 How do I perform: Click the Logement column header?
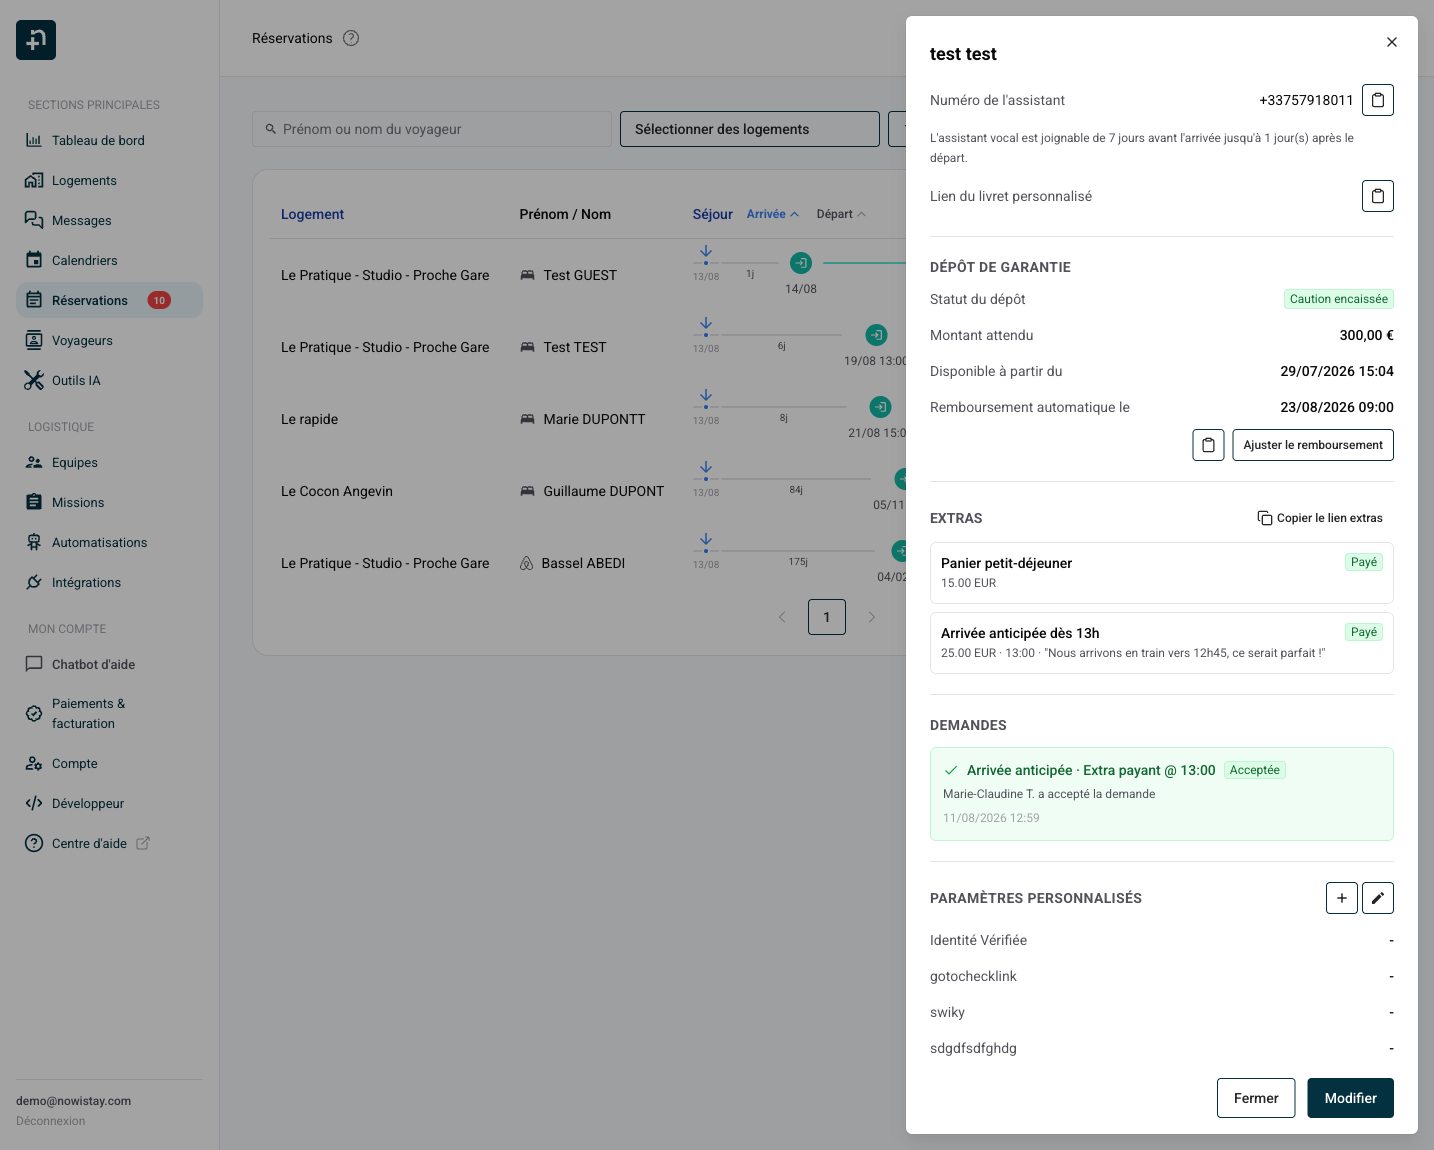tap(312, 214)
